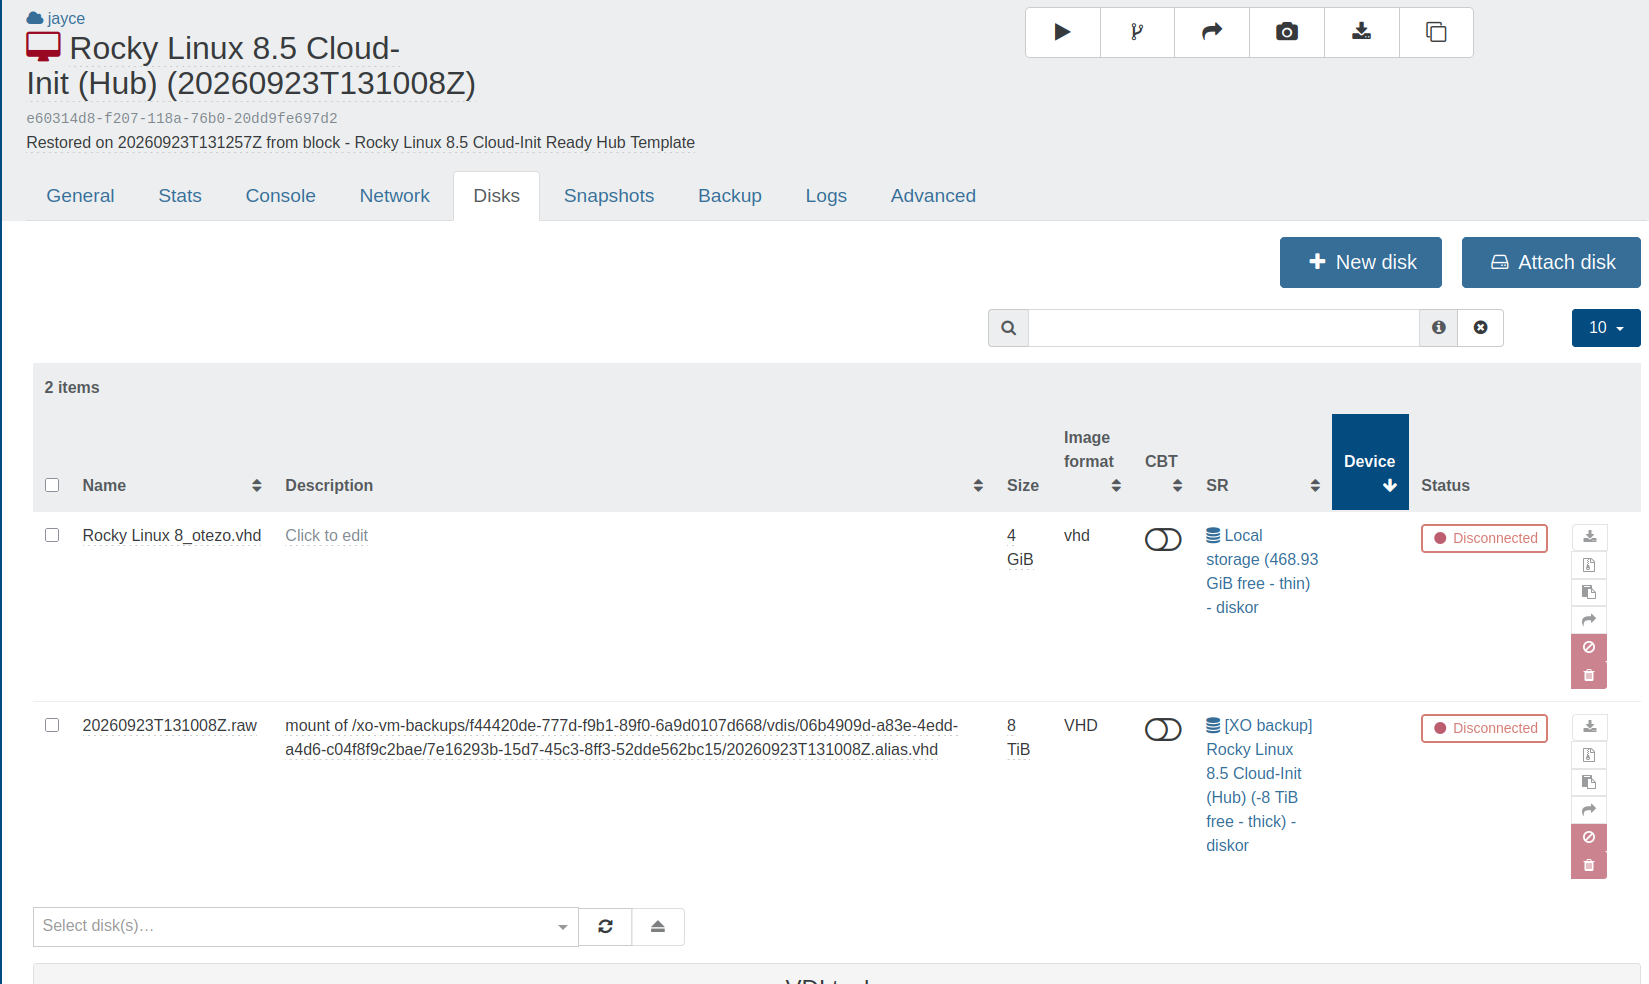Take a snapshot with the camera icon

[1287, 32]
